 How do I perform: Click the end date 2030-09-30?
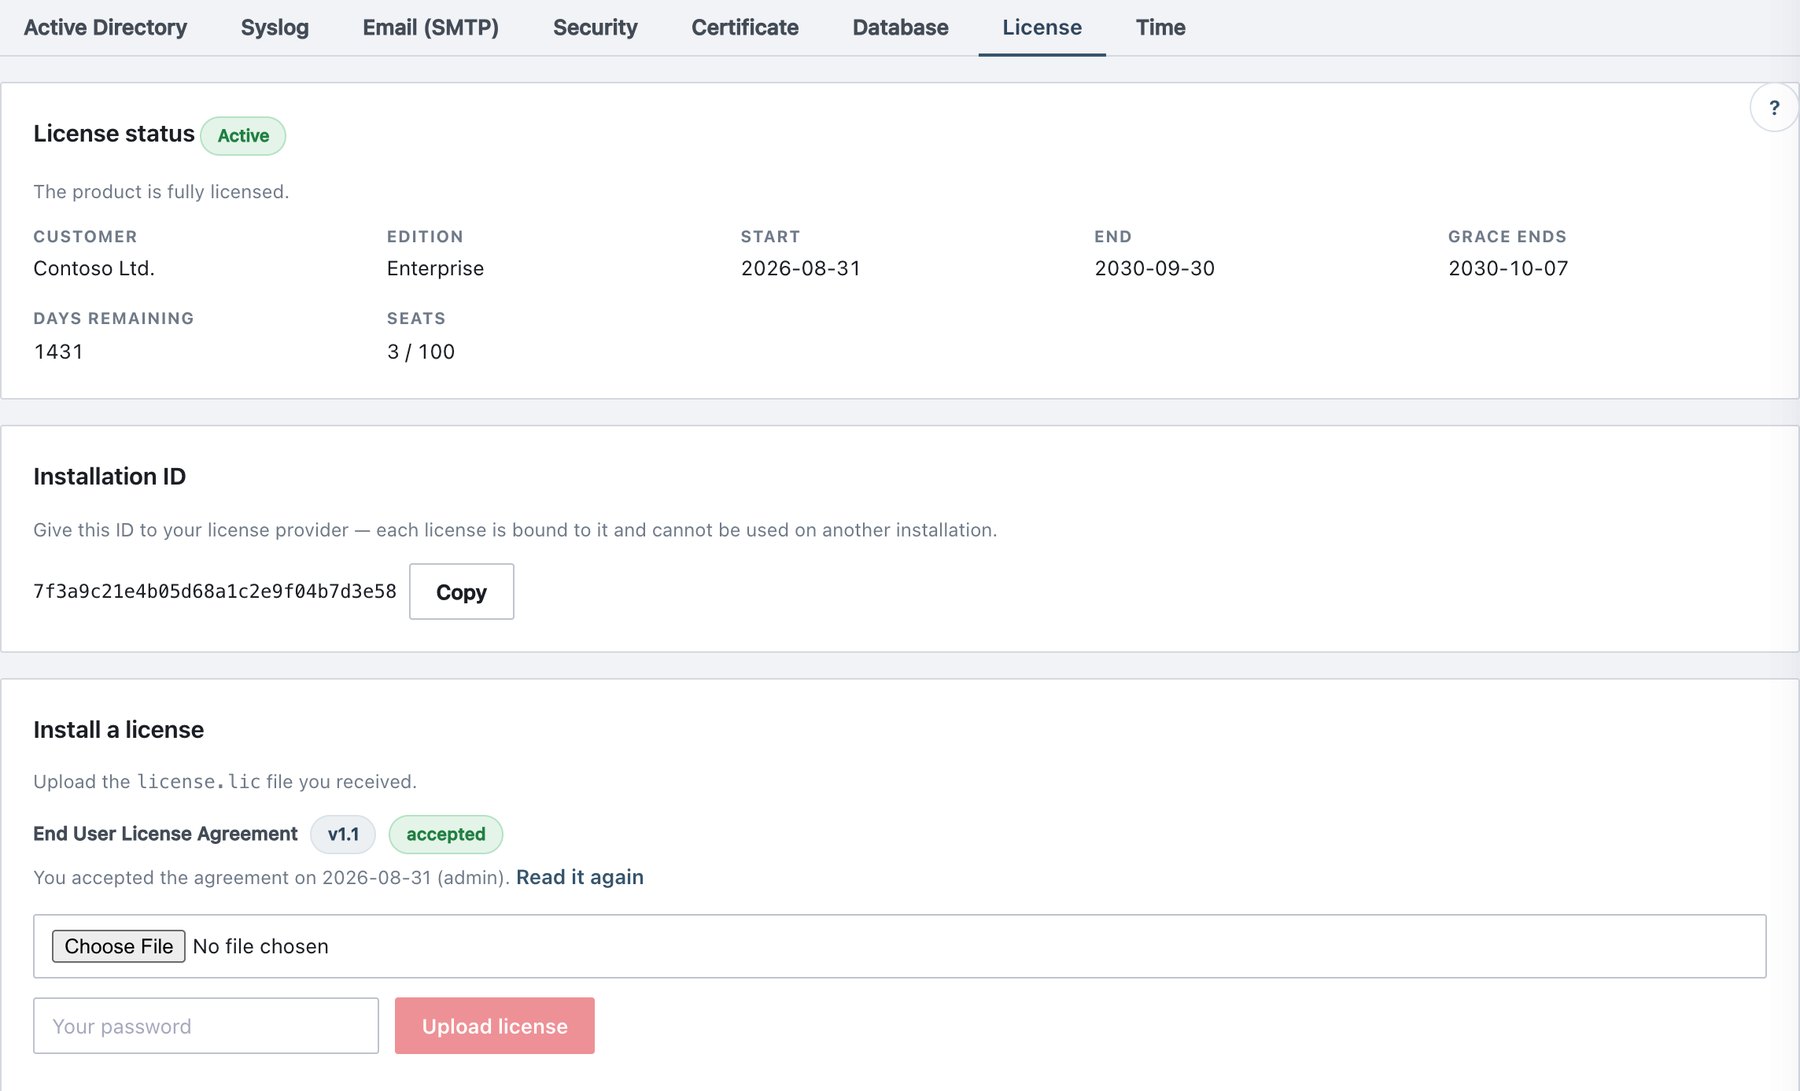(x=1155, y=268)
